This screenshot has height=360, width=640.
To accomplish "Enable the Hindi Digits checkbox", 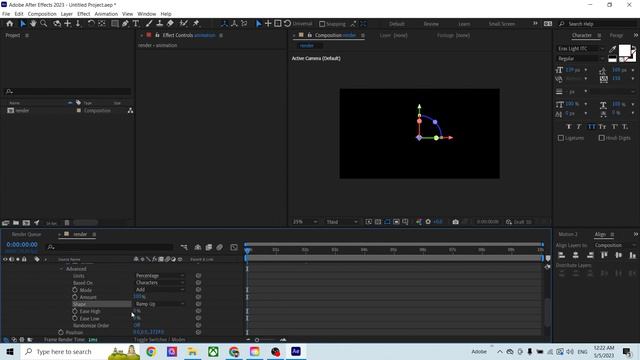I will click(602, 138).
